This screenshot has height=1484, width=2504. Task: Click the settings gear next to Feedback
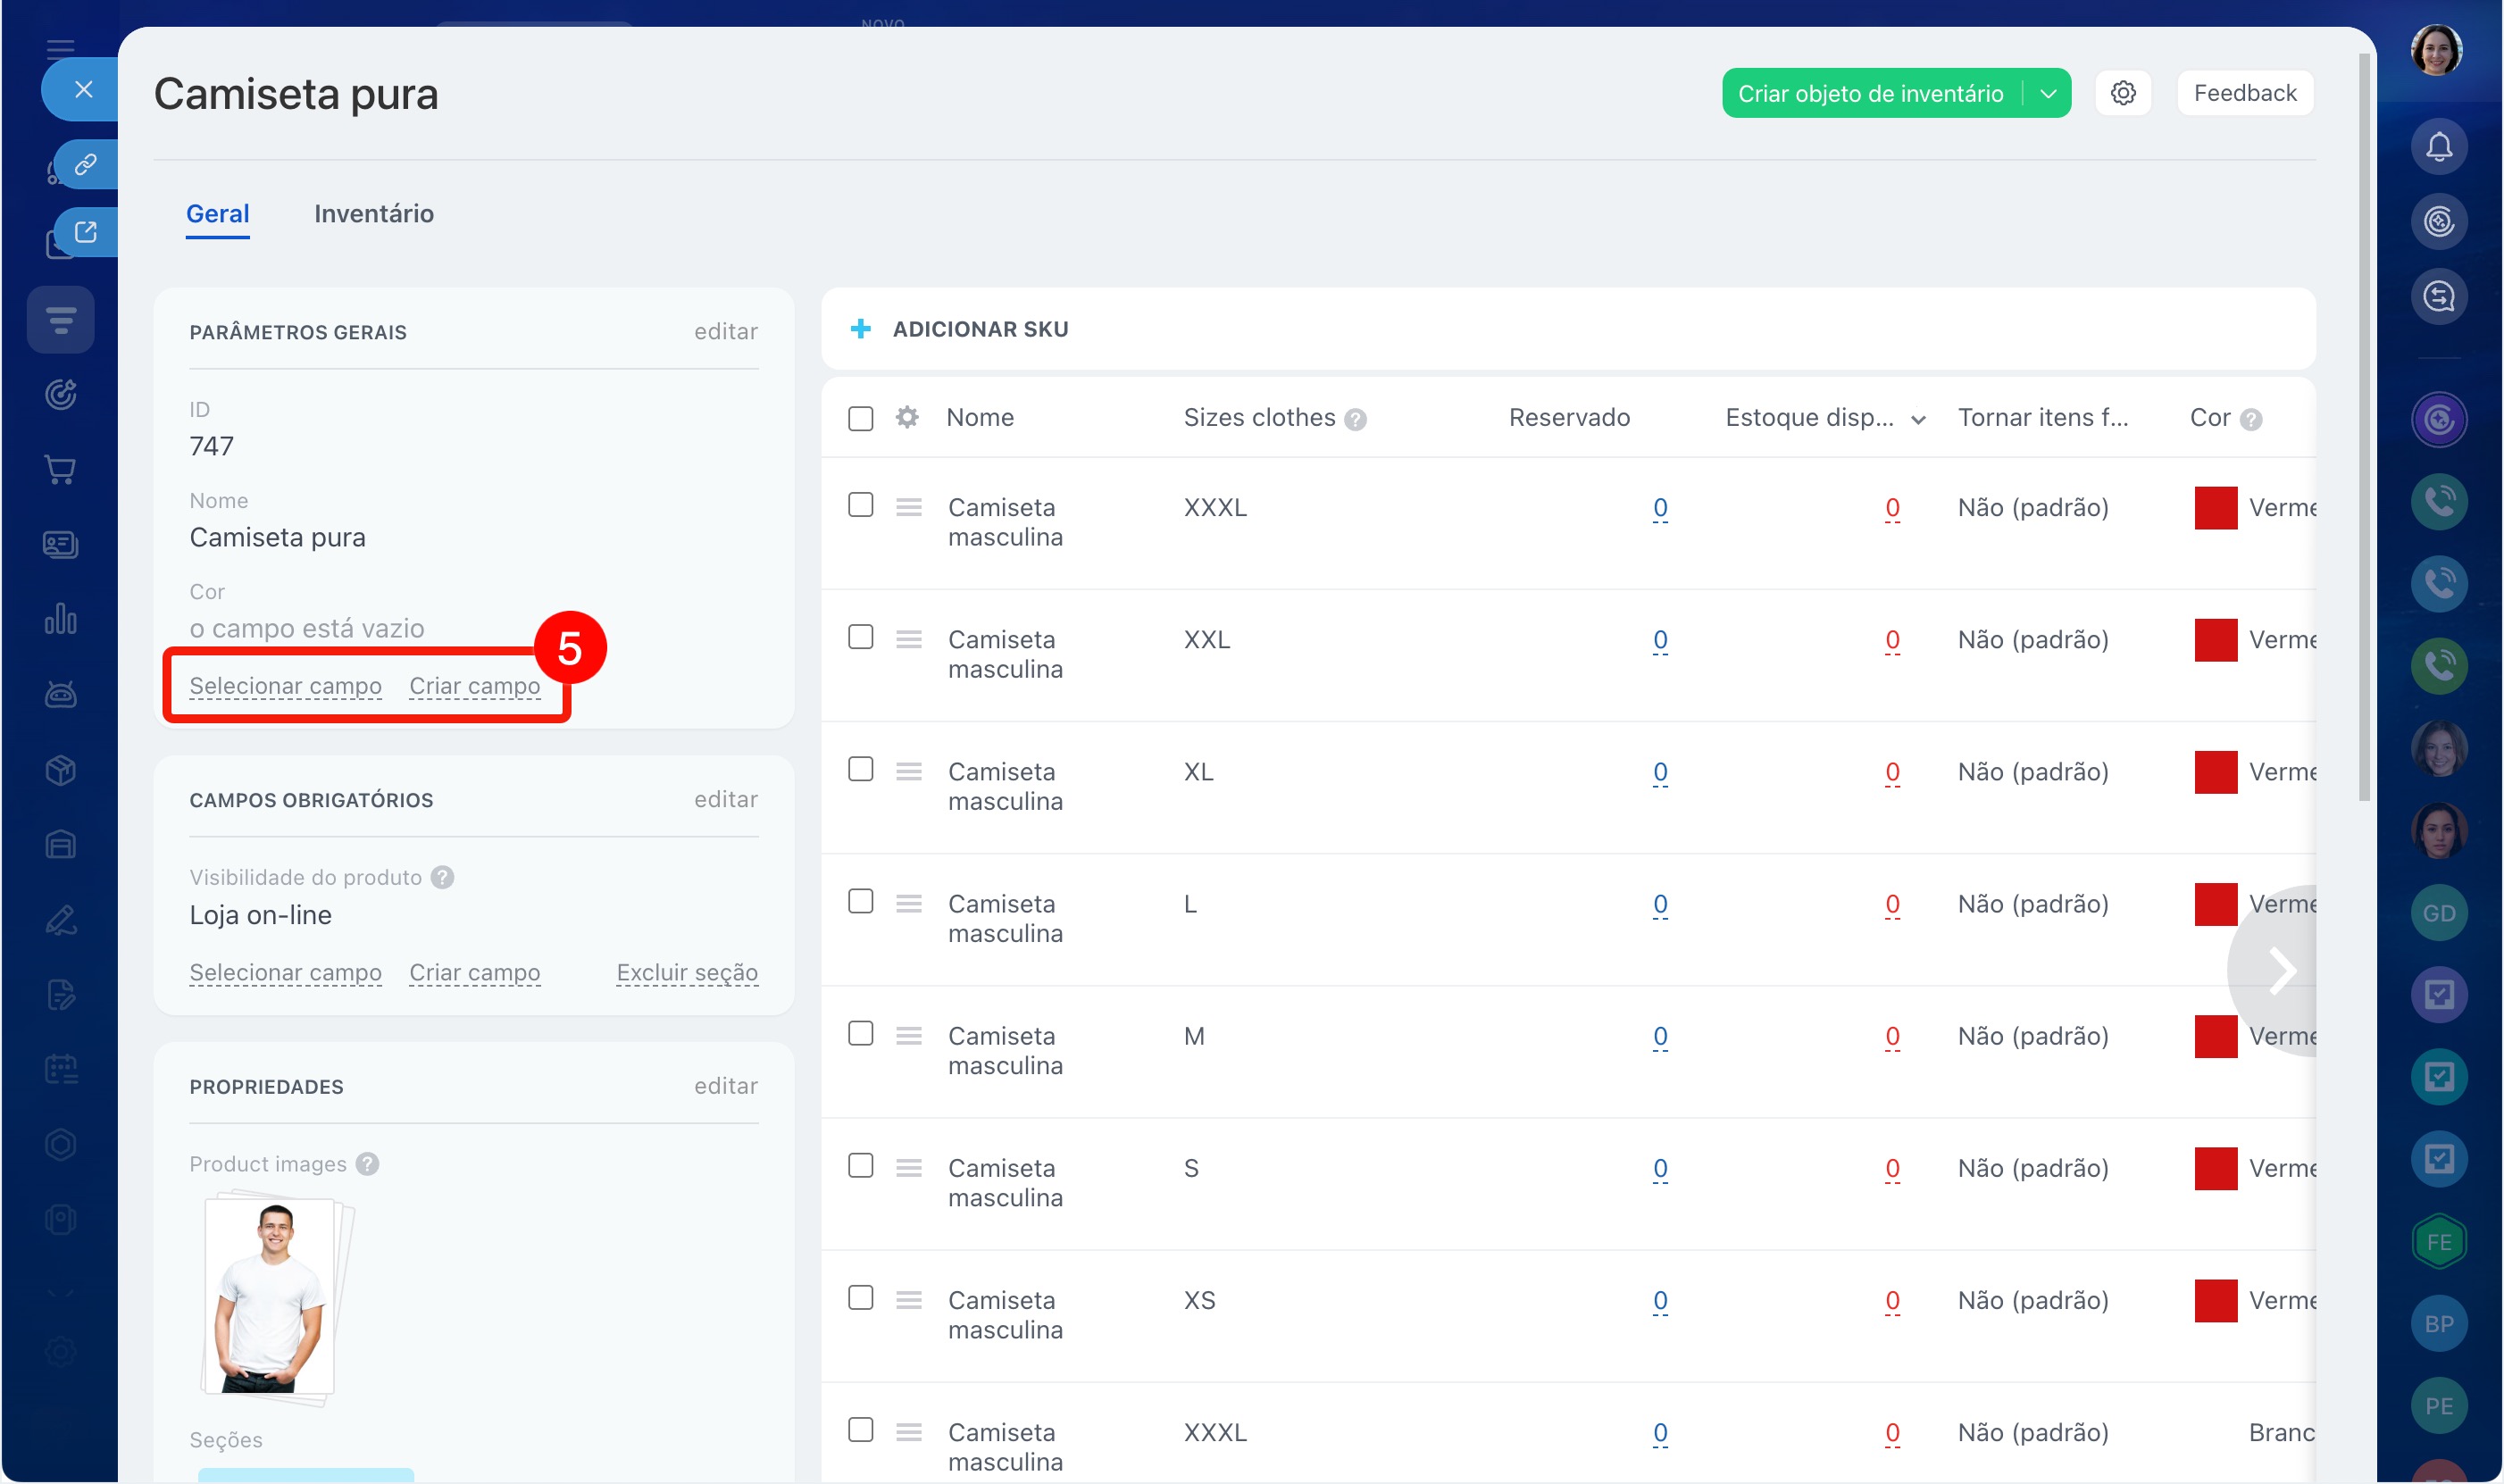click(2122, 93)
